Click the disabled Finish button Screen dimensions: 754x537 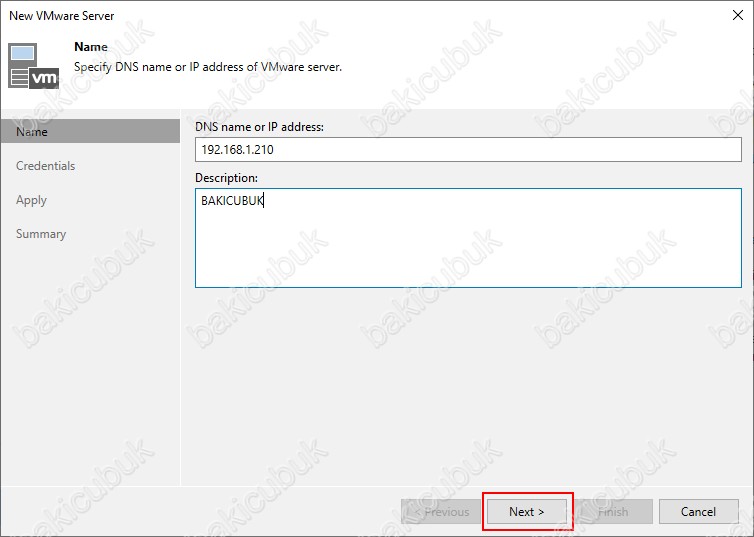pos(613,512)
